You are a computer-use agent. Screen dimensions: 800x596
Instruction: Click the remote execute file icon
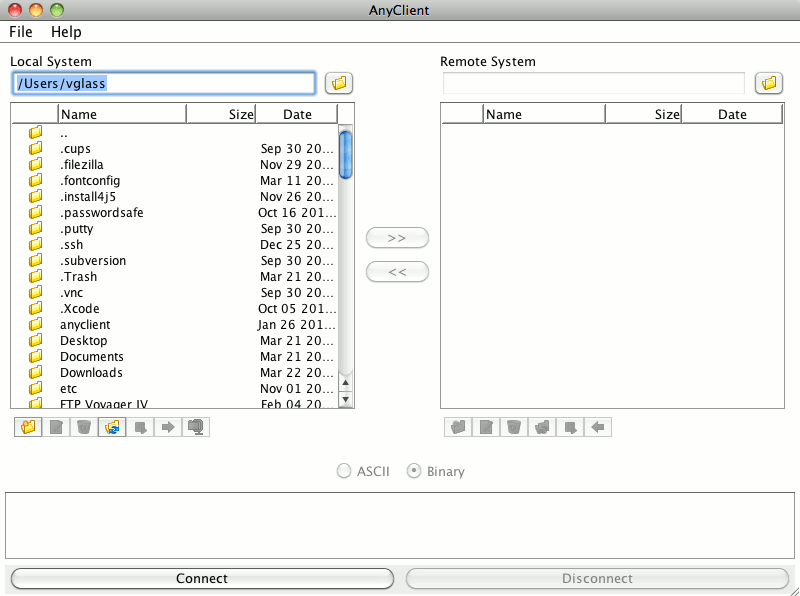pyautogui.click(x=570, y=427)
